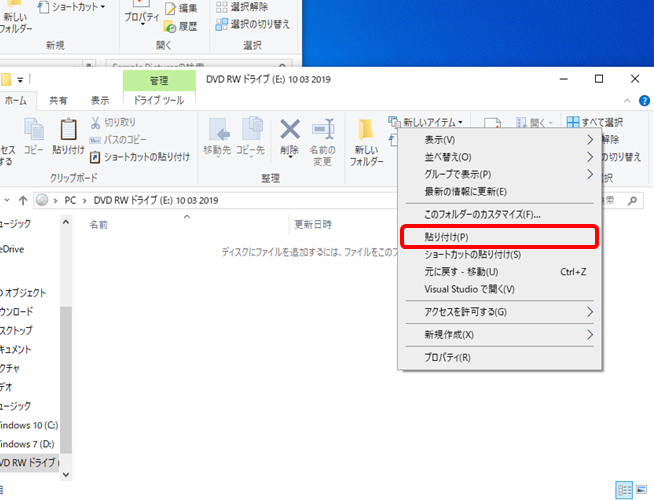
Task: Open View (表示) ribbon tab
Action: [100, 101]
